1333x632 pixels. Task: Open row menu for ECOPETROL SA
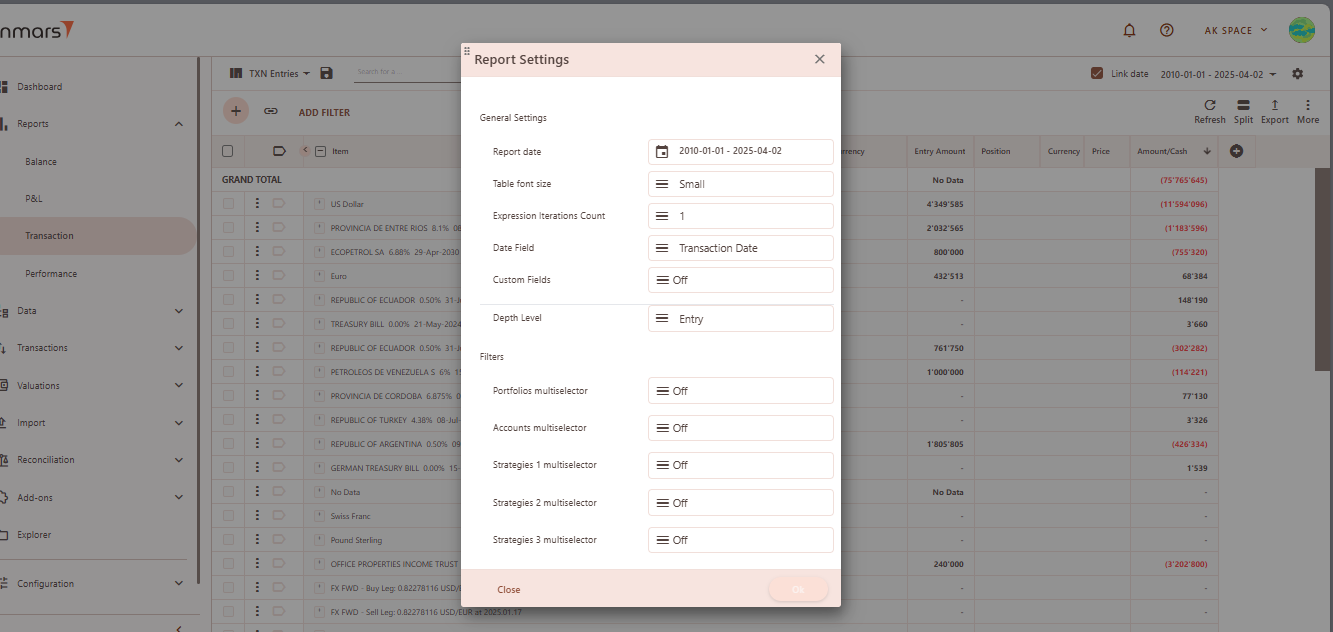[257, 252]
